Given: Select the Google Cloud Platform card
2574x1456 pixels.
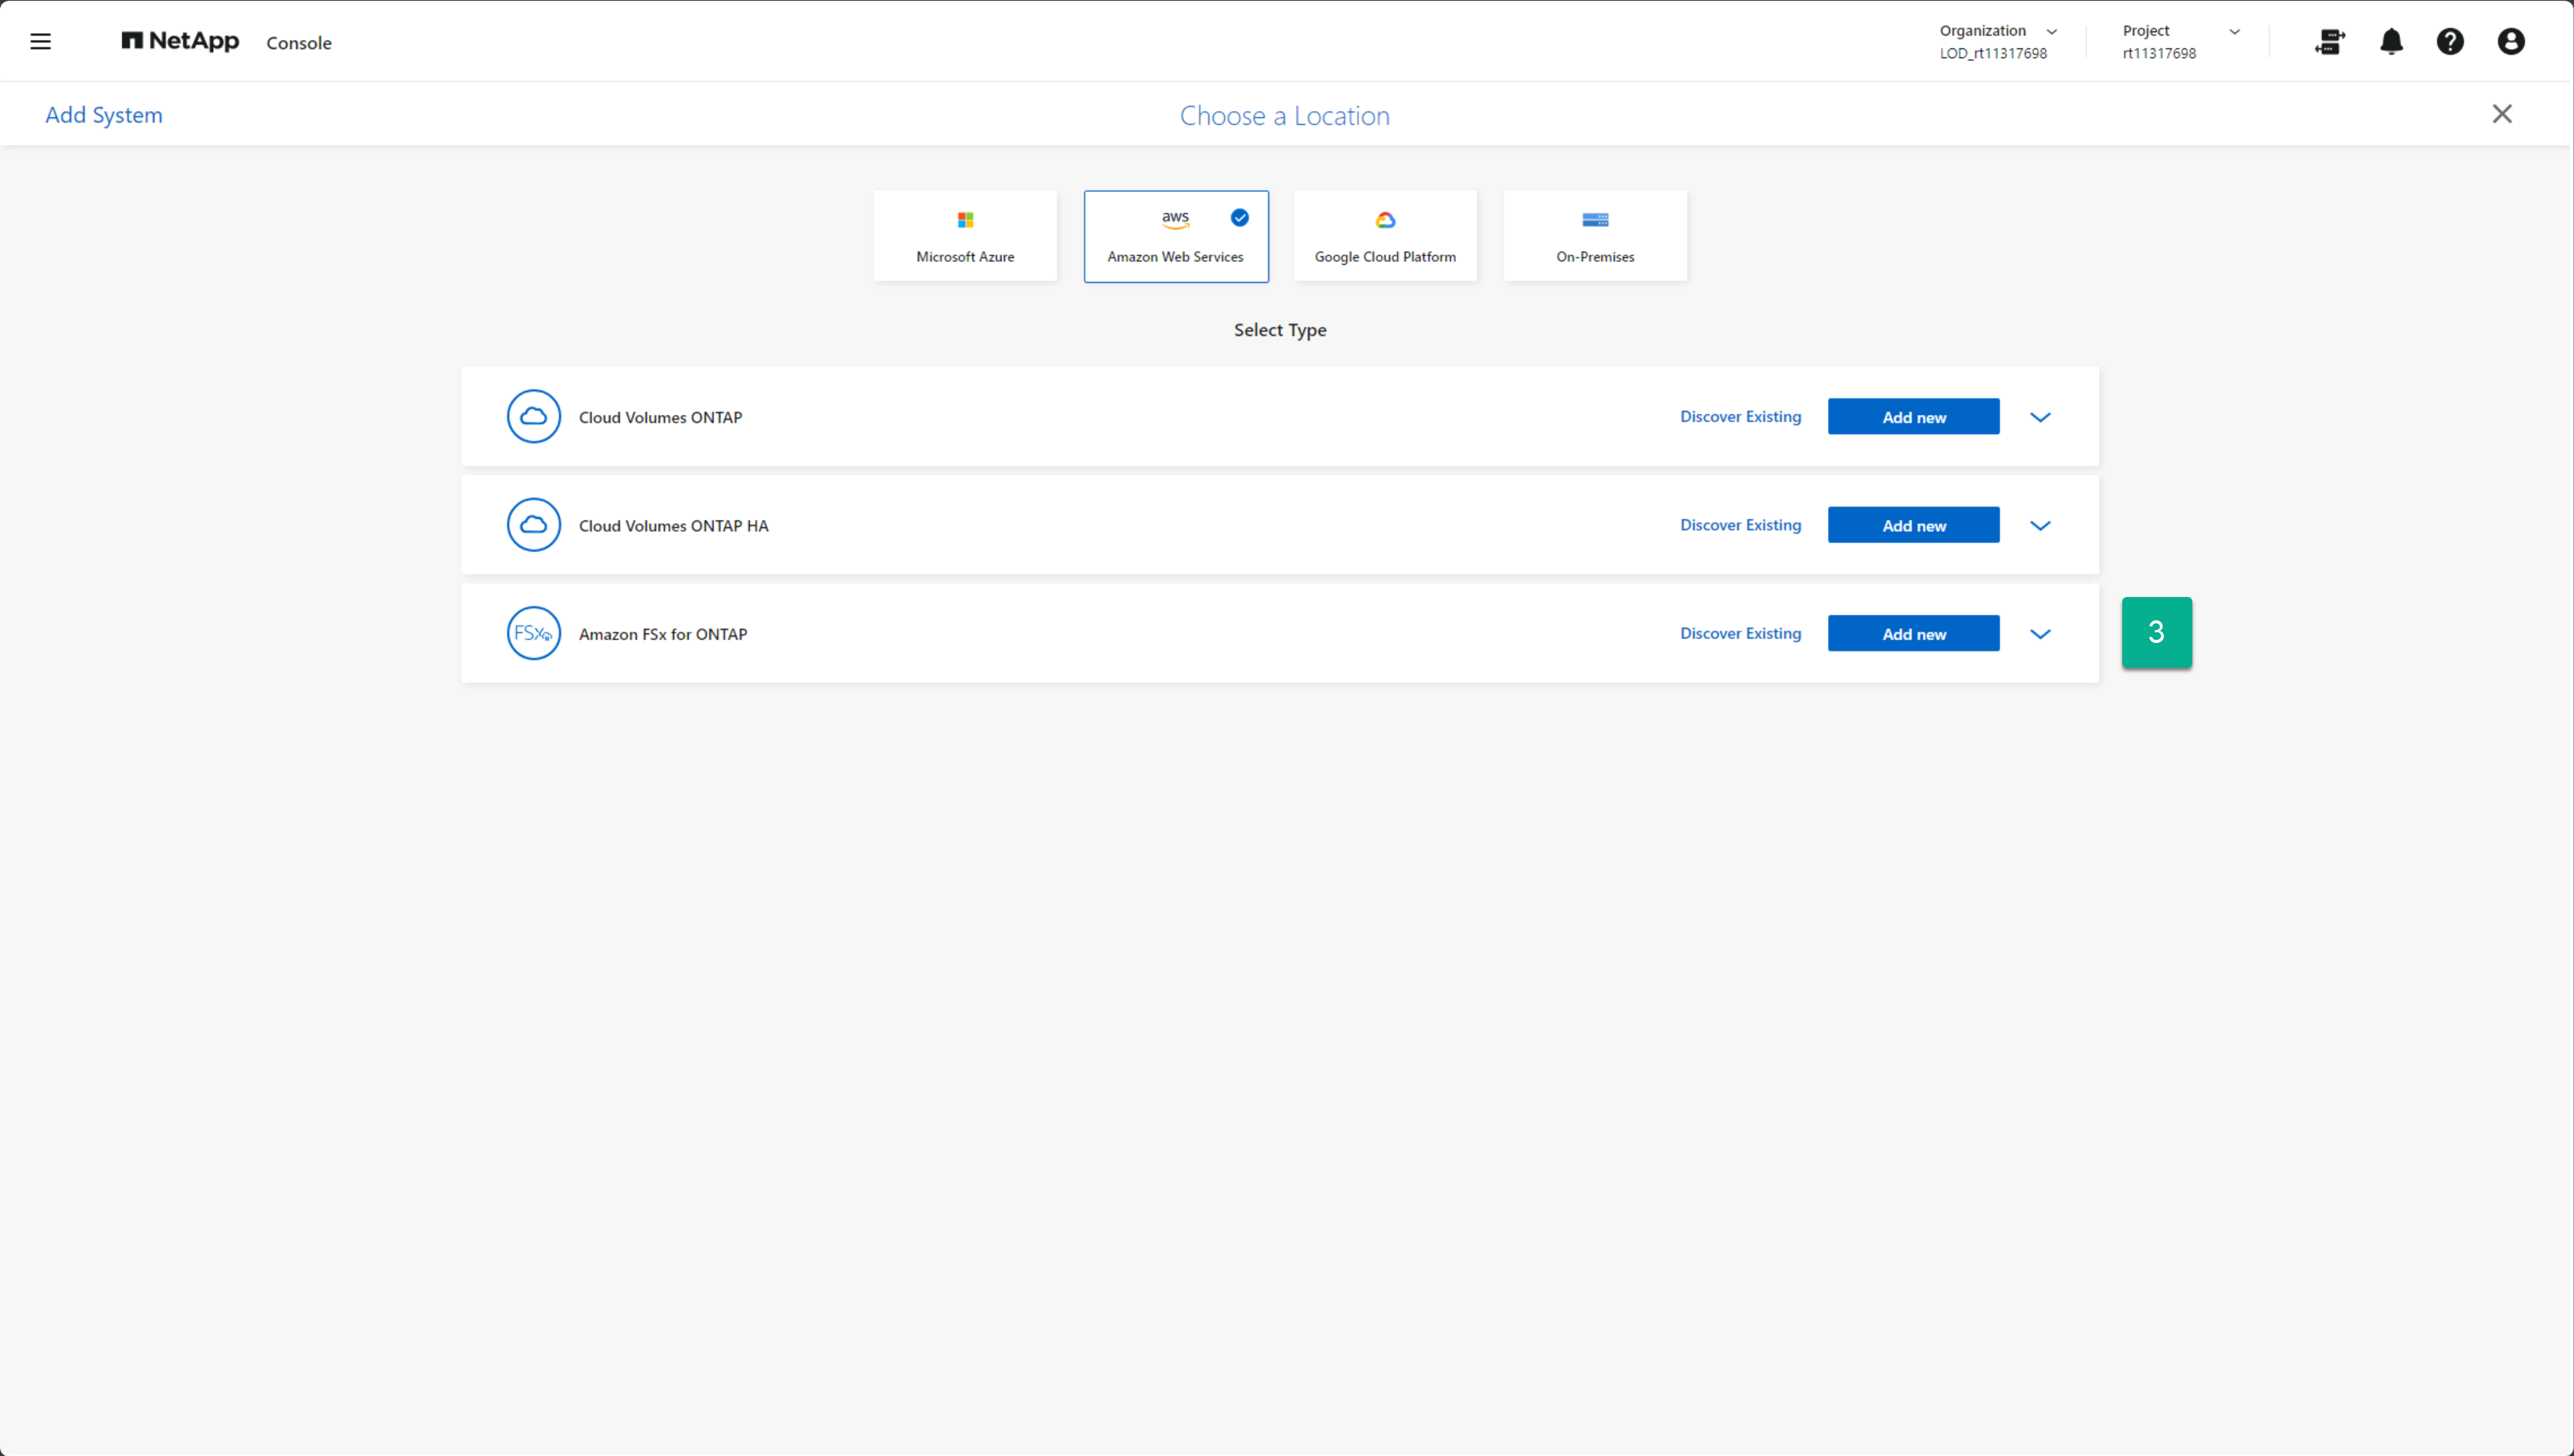Looking at the screenshot, I should coord(1384,236).
